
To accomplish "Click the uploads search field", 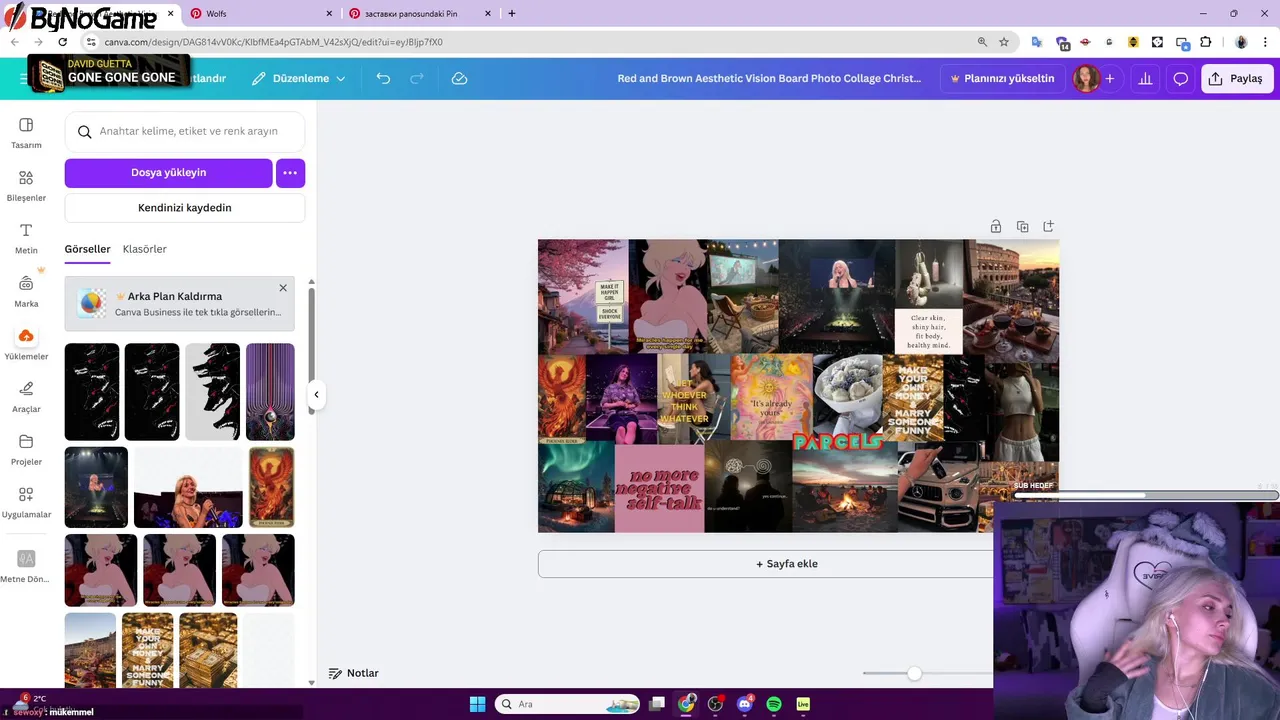I will [x=185, y=131].
